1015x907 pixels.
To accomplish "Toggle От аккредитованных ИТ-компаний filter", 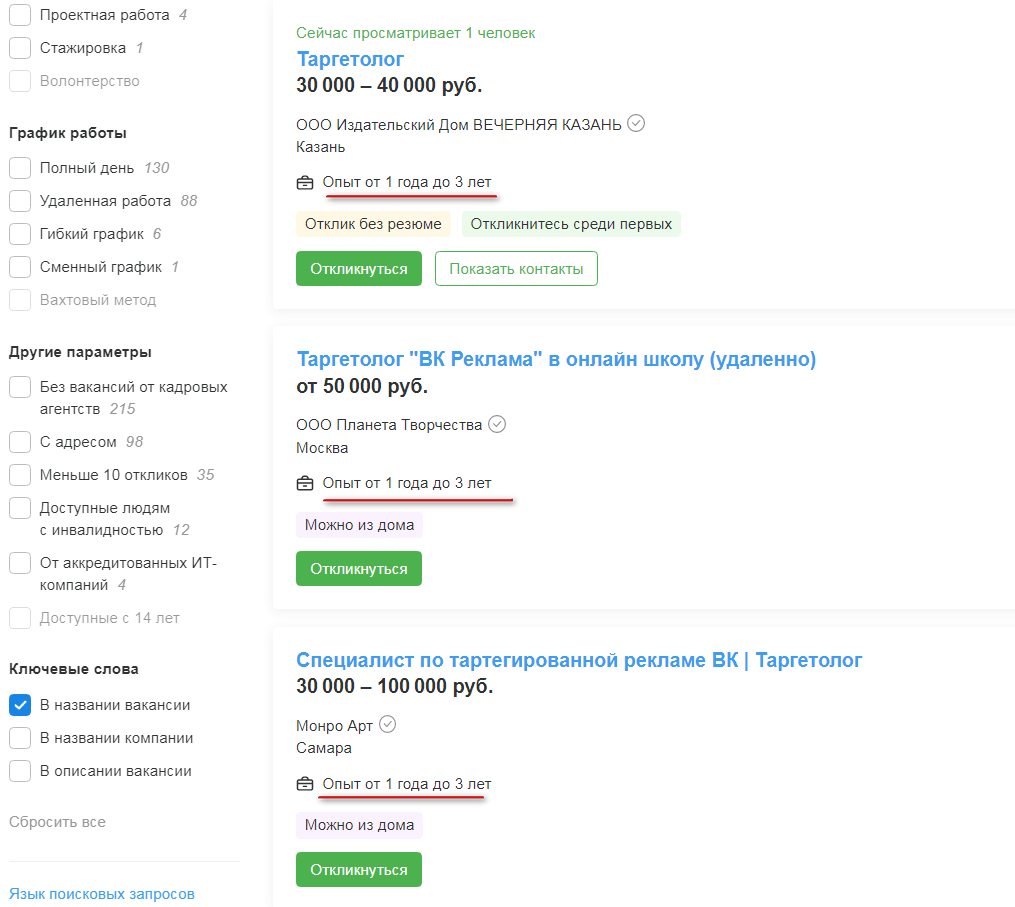I will point(20,563).
